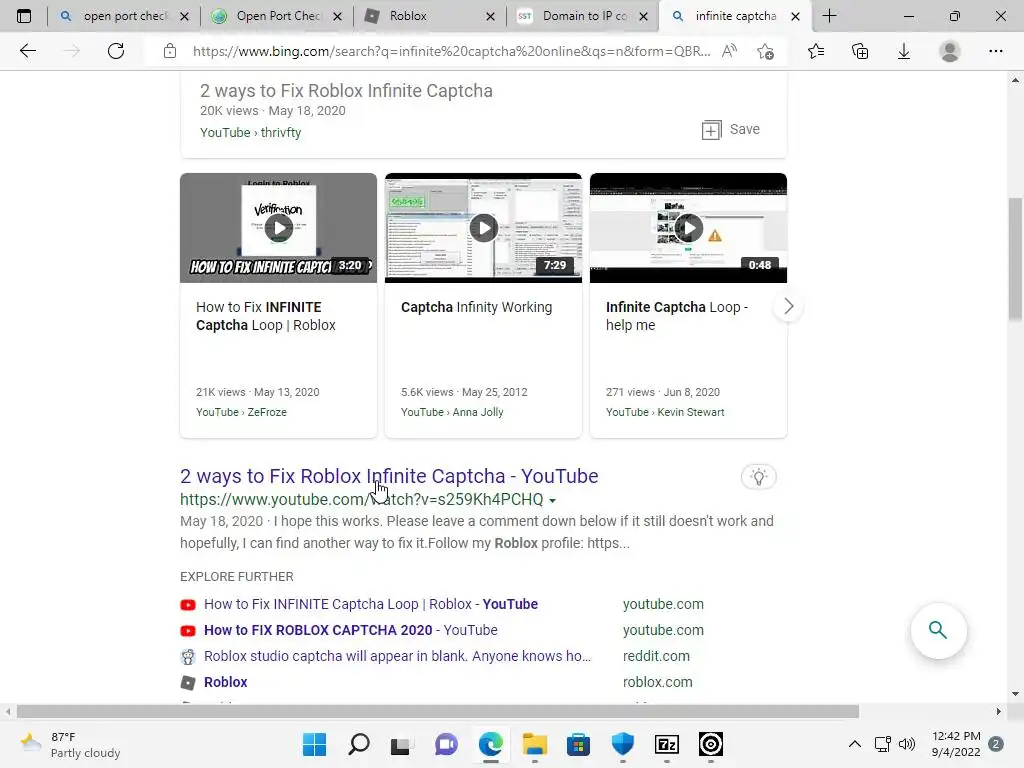Click the horizontal scrollbar thumb
This screenshot has width=1024, height=768.
click(438, 711)
